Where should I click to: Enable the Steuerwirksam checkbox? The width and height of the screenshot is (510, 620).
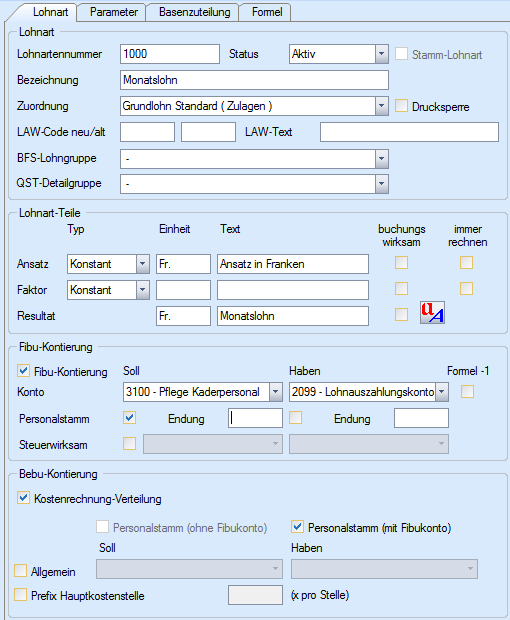(130, 444)
